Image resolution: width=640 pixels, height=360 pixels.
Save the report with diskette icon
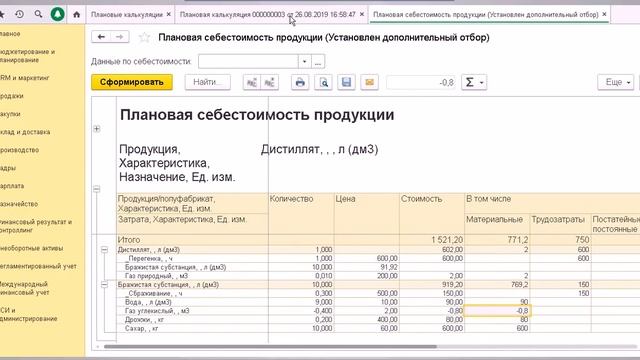point(346,82)
